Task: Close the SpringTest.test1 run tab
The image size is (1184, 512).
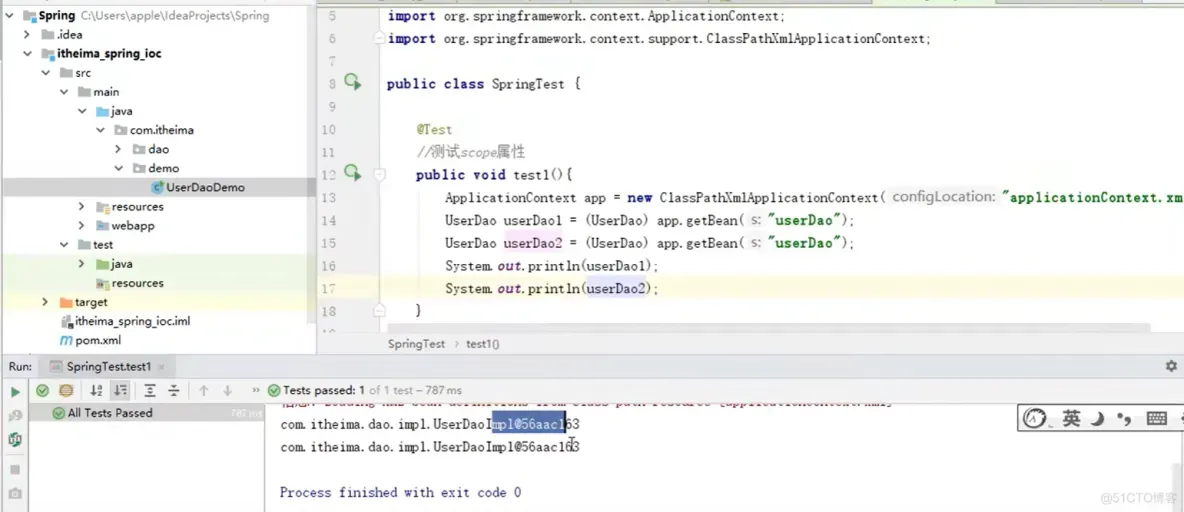Action: click(x=161, y=367)
